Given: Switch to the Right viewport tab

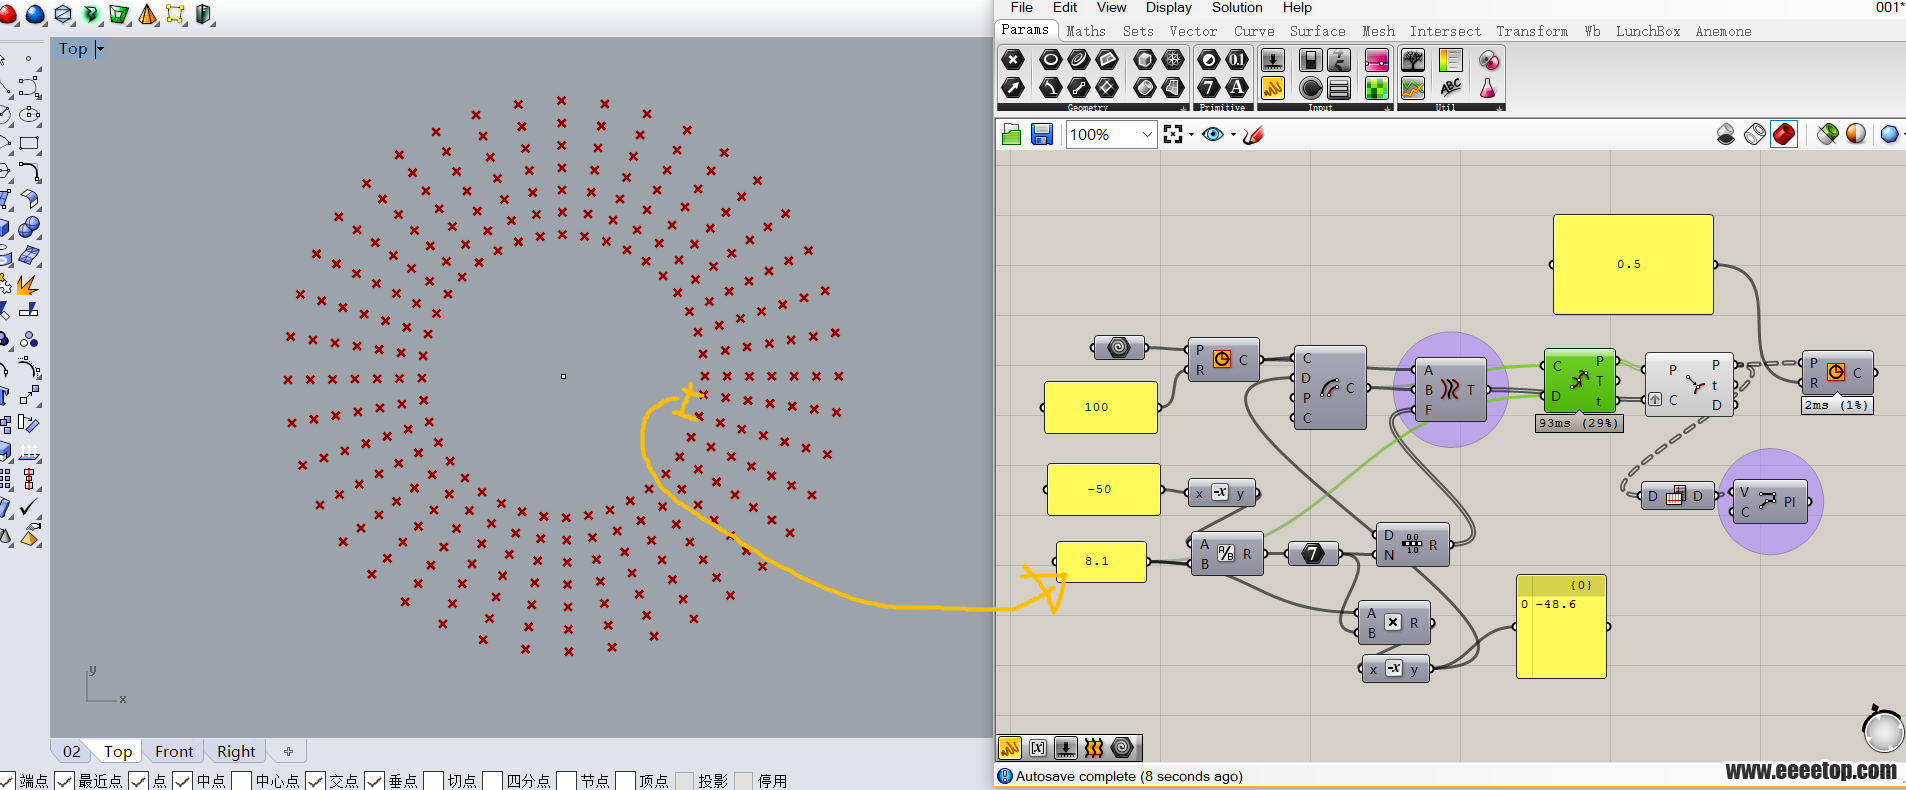Looking at the screenshot, I should [x=236, y=751].
